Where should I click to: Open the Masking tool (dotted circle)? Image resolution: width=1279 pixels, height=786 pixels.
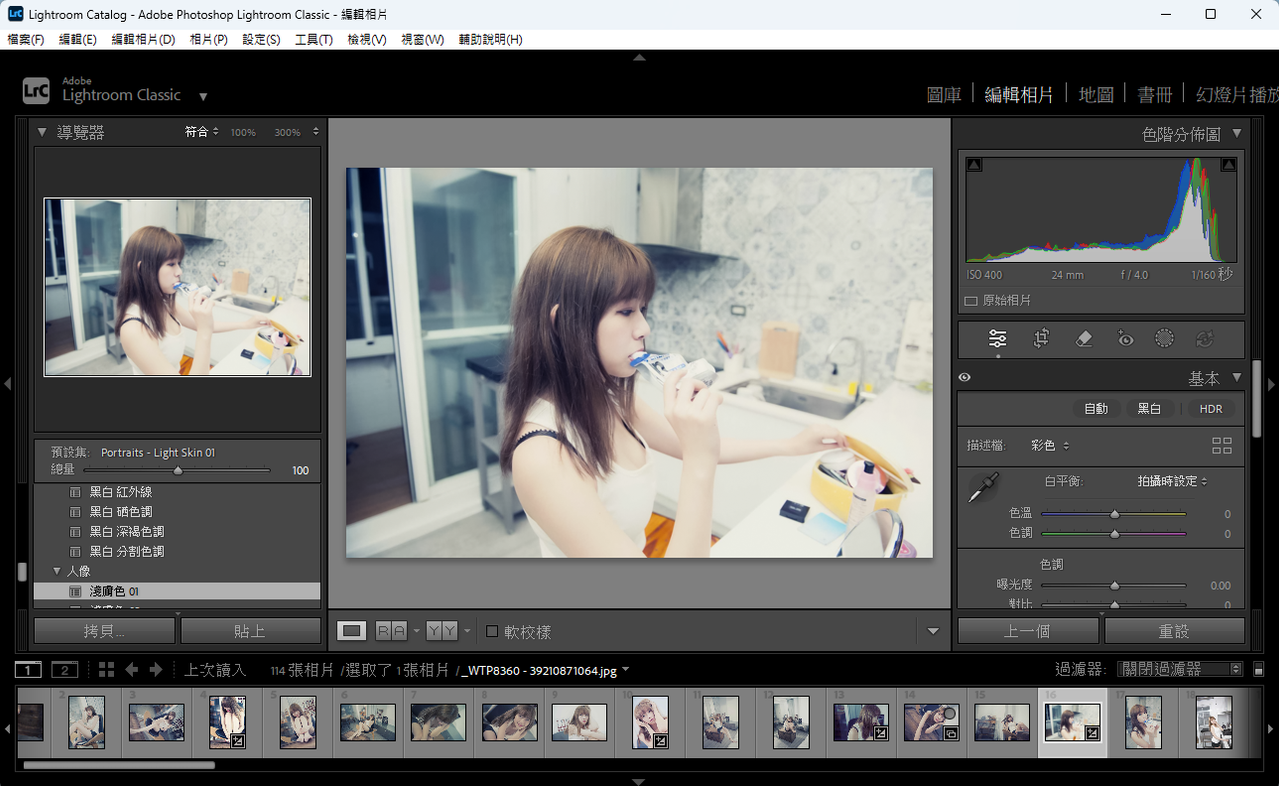click(1164, 339)
